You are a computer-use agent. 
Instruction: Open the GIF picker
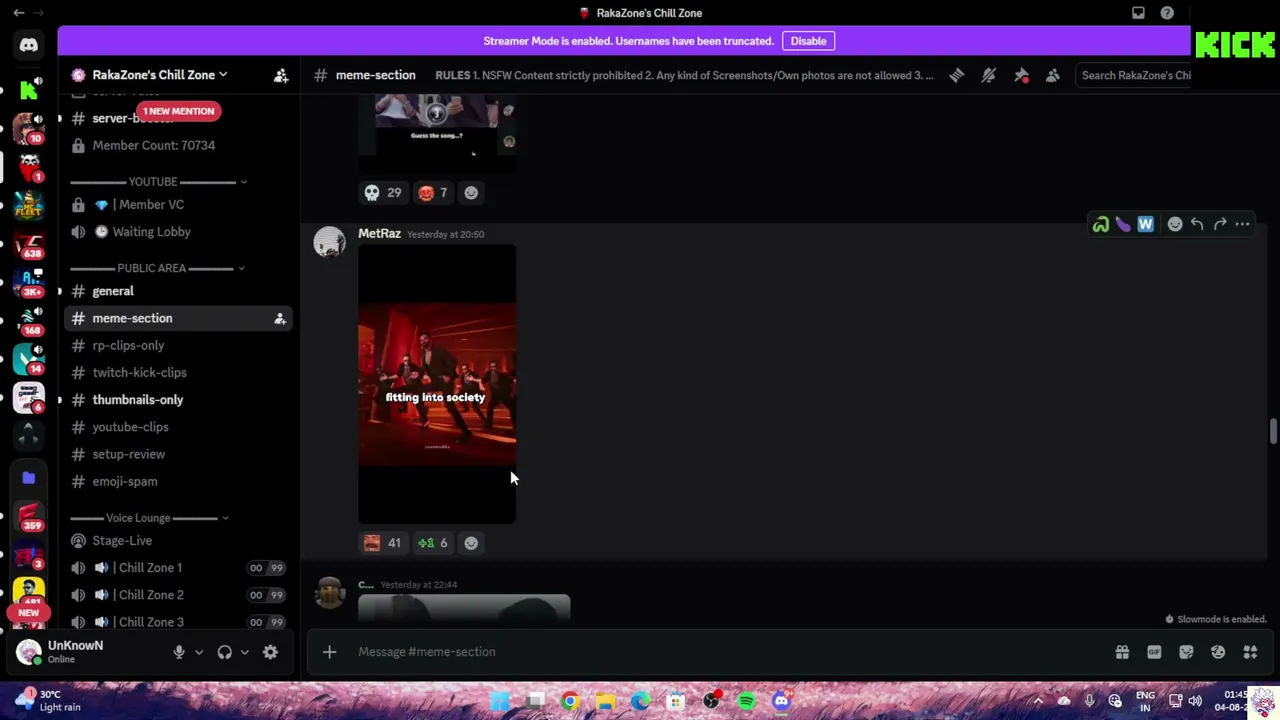click(1154, 652)
